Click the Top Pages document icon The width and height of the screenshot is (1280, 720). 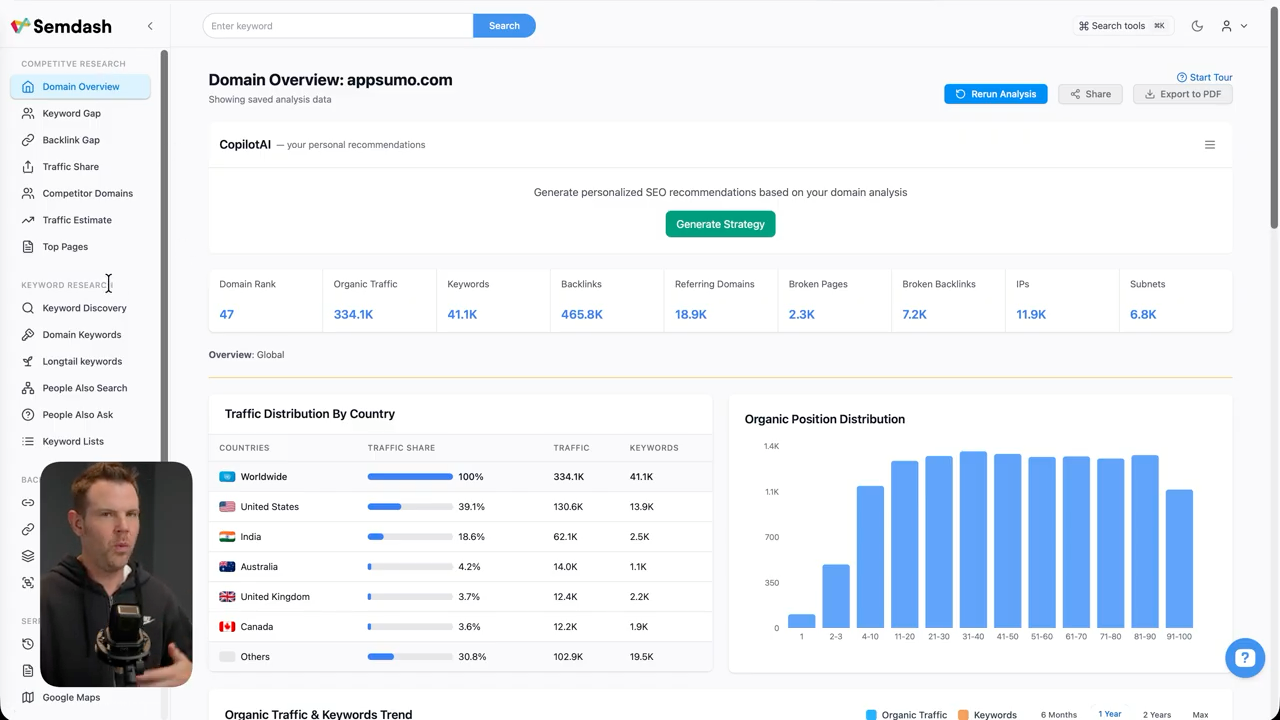28,247
